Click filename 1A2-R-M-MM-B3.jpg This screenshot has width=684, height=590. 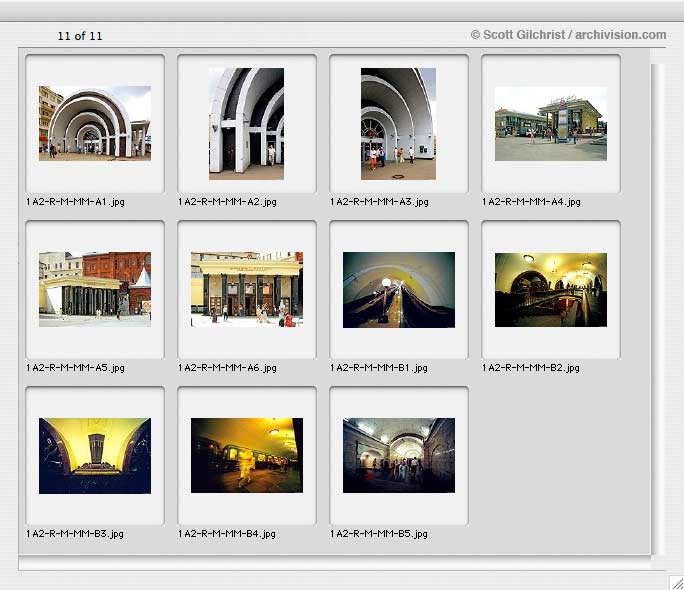point(75,534)
